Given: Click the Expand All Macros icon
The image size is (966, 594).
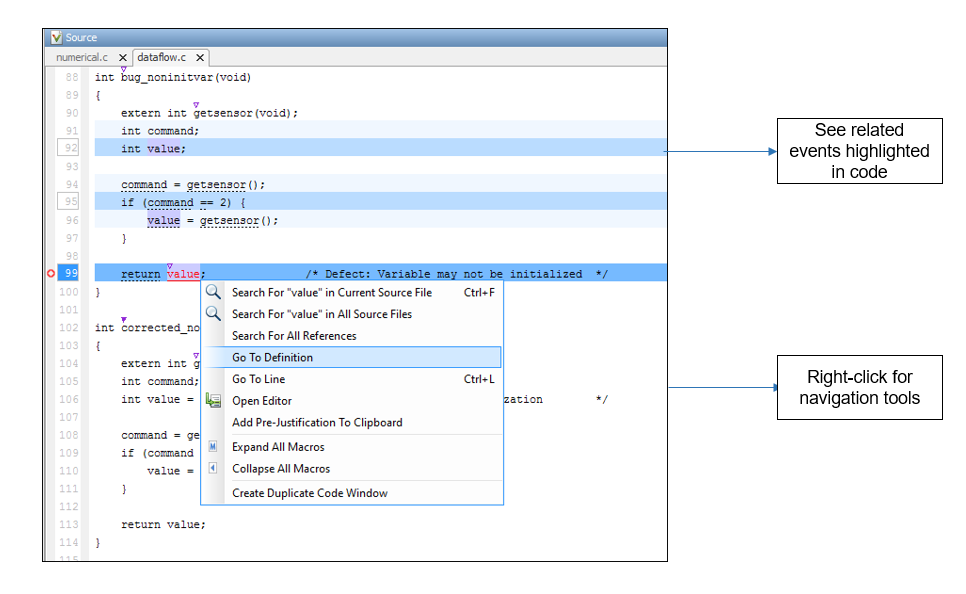Looking at the screenshot, I should pos(213,447).
